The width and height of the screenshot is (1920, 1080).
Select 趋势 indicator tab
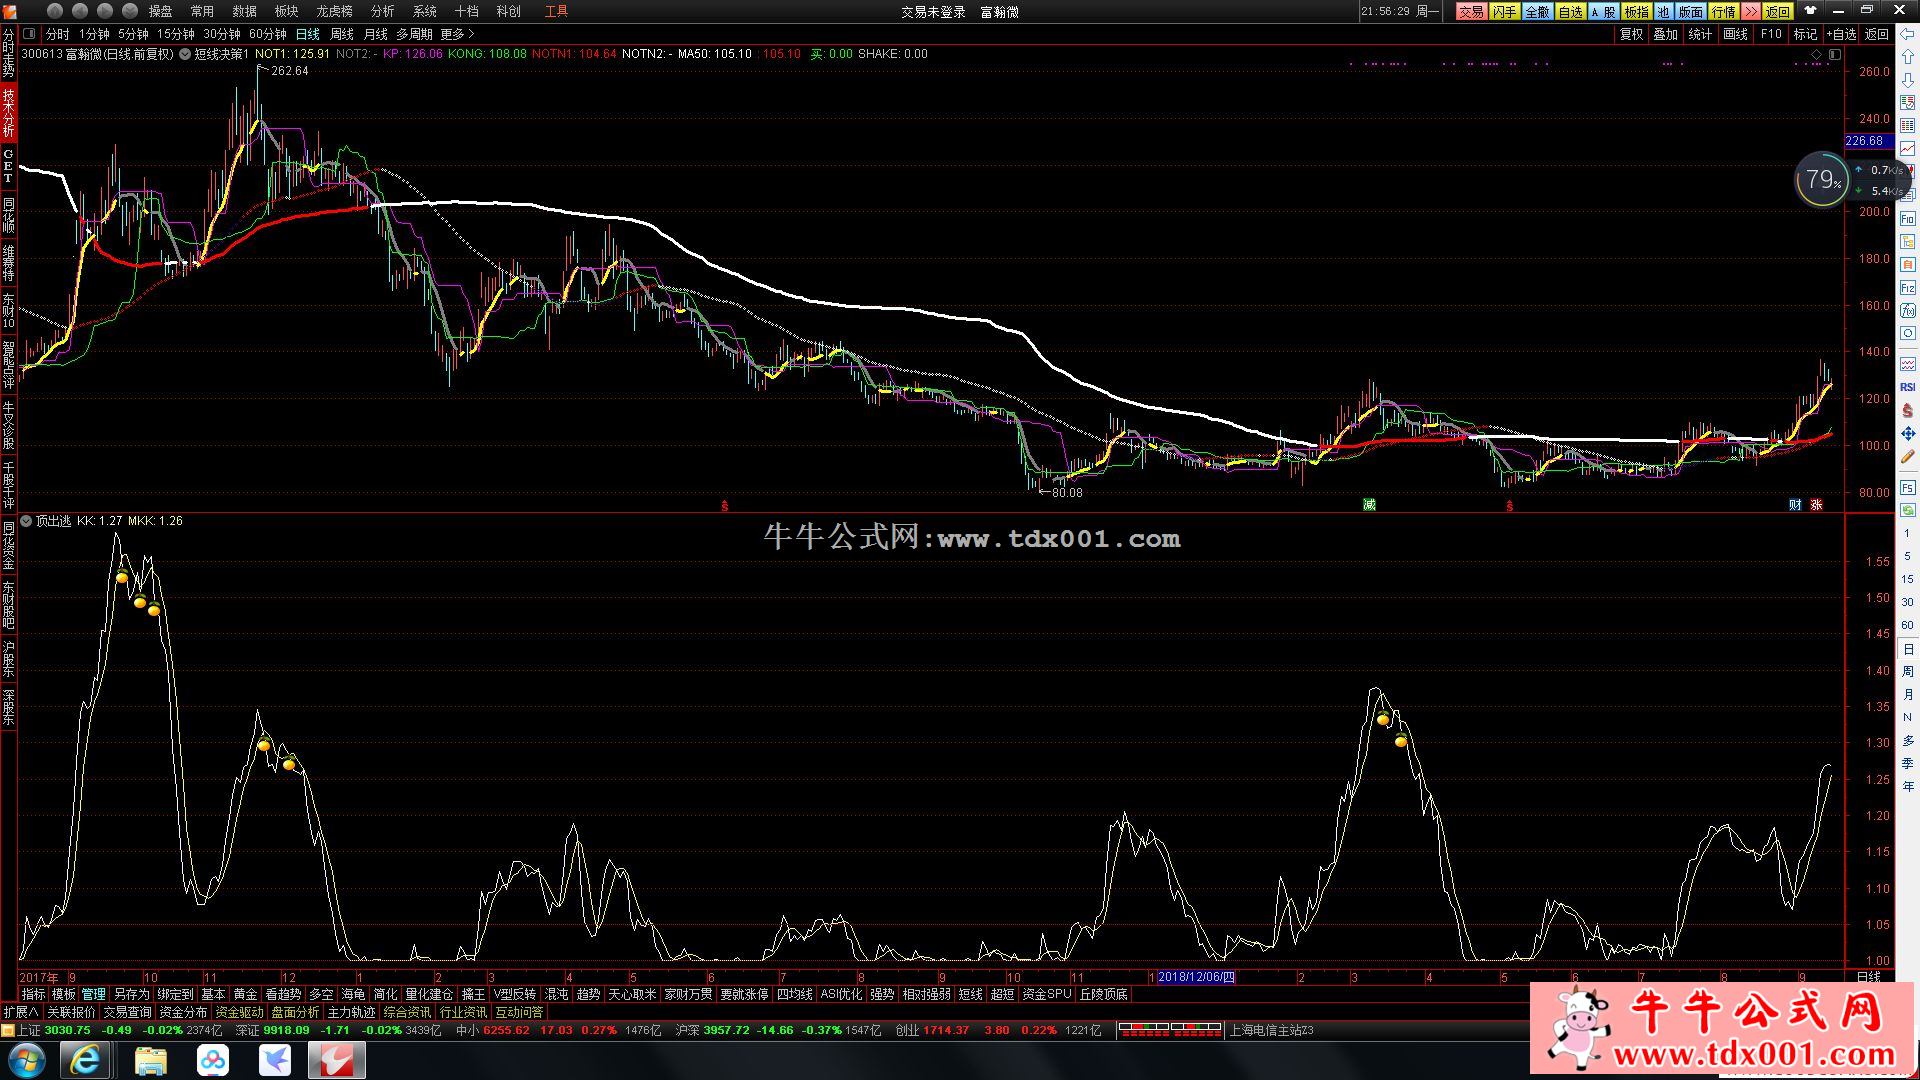click(589, 994)
